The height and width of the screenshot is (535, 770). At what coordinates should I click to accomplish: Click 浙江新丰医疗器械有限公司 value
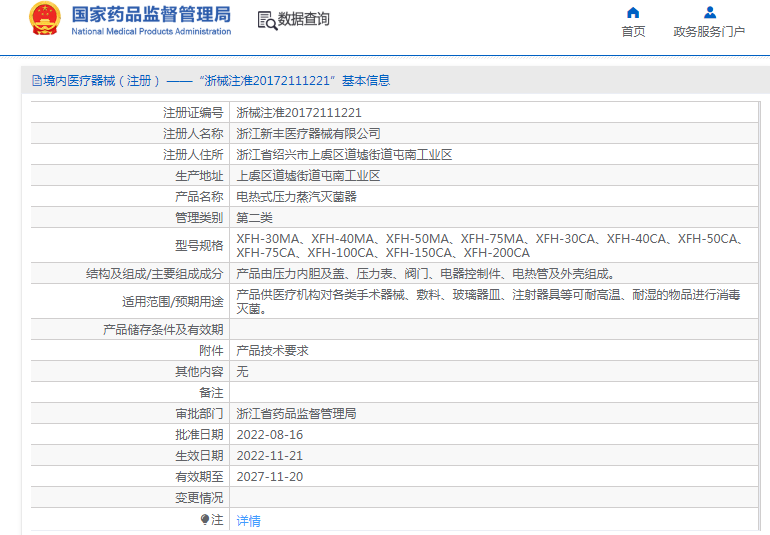[308, 134]
